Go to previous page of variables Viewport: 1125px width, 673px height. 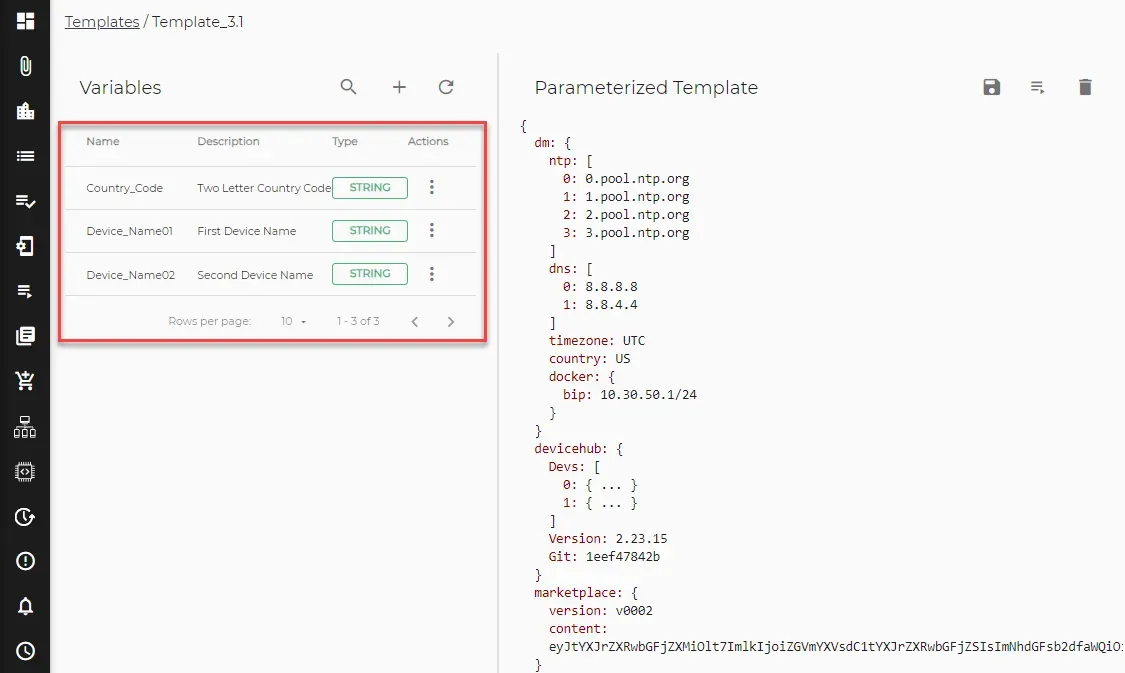tap(415, 321)
